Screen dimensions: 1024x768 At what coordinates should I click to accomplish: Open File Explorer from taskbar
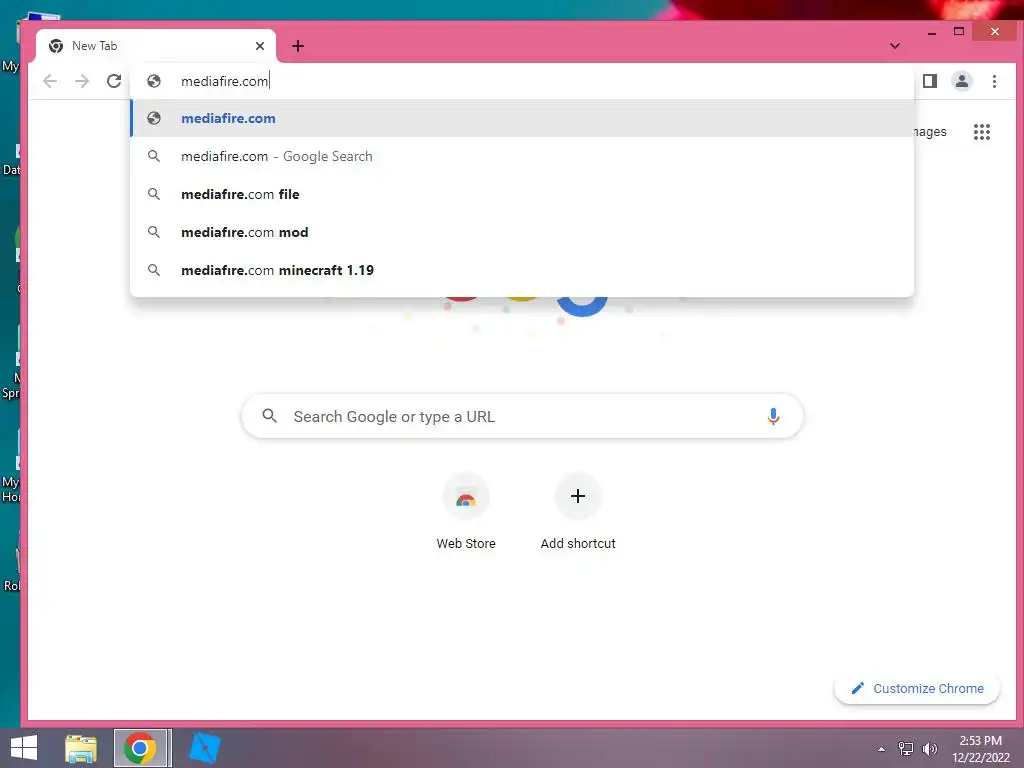tap(81, 748)
